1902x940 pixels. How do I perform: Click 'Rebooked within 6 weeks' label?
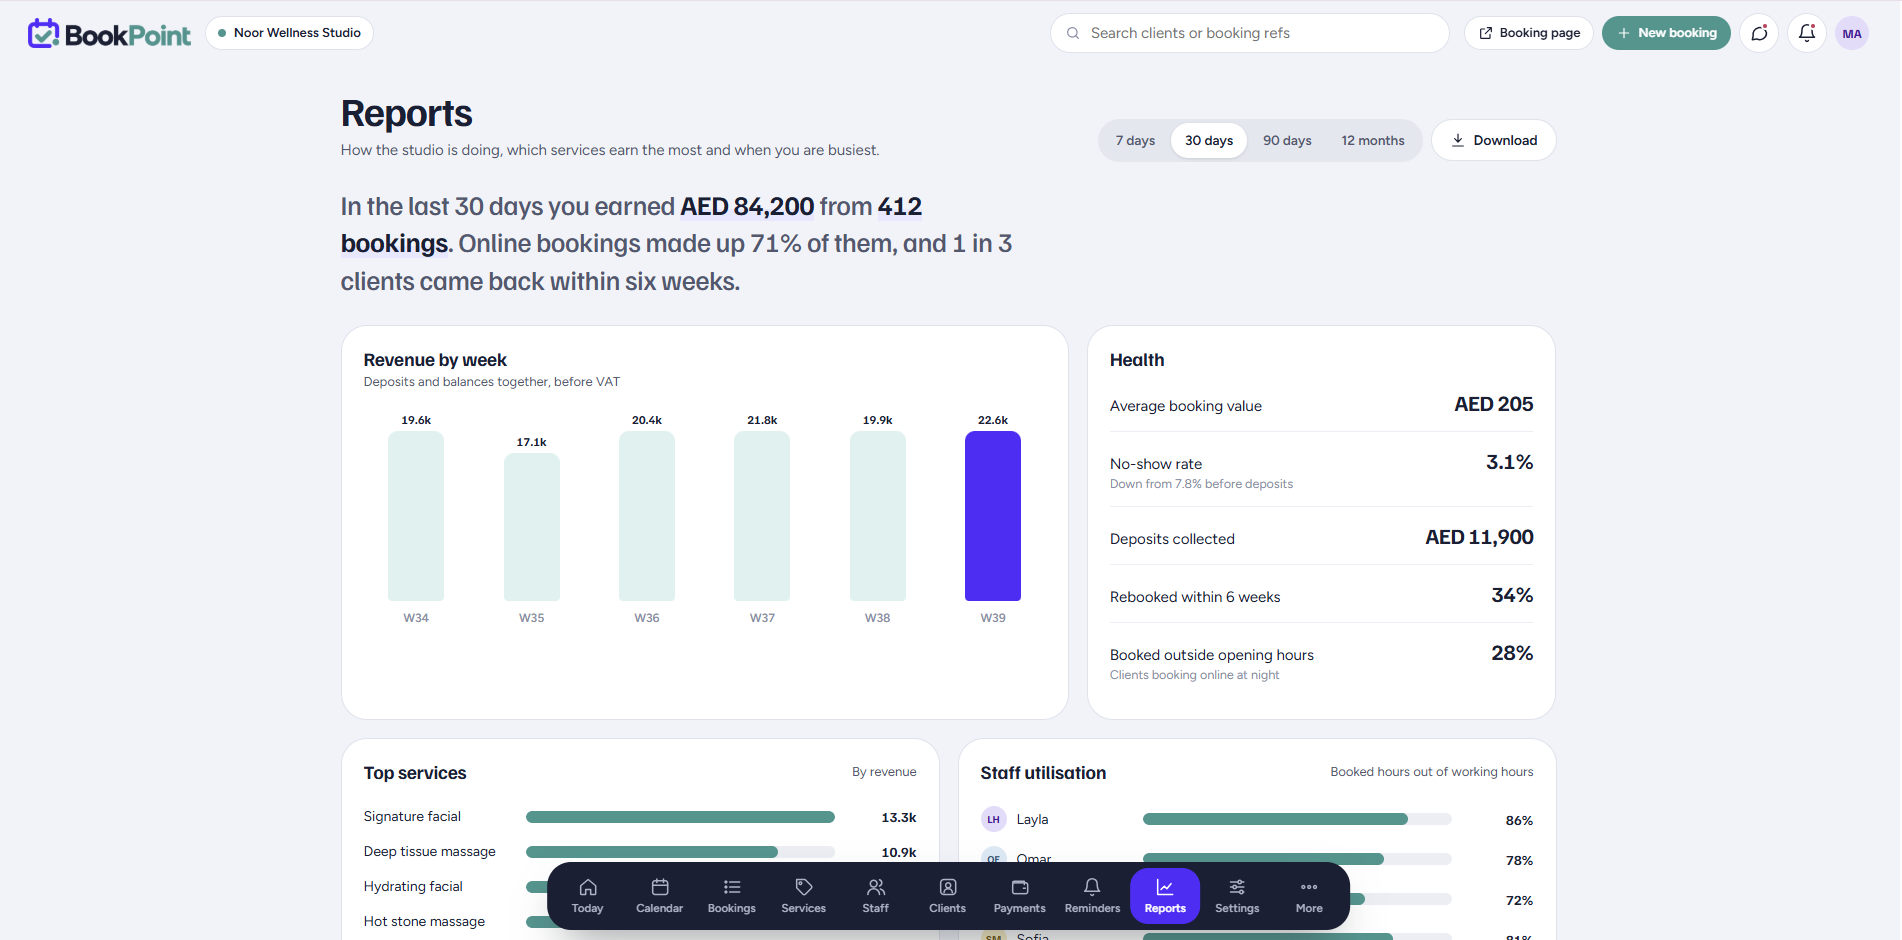1195,597
